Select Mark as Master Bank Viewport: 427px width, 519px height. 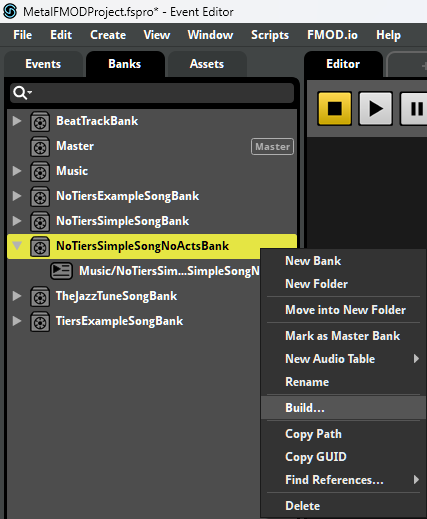(343, 336)
